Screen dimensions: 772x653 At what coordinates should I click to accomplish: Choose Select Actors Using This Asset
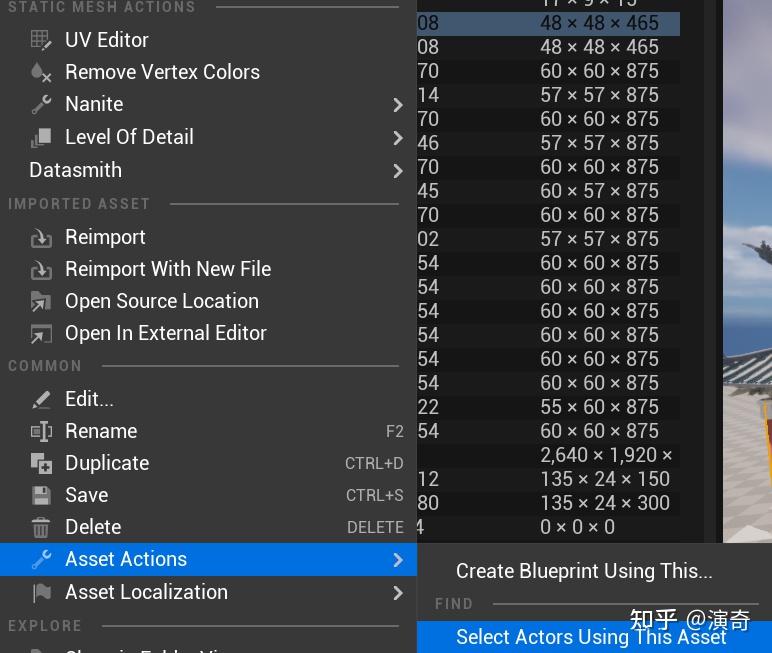coord(591,637)
